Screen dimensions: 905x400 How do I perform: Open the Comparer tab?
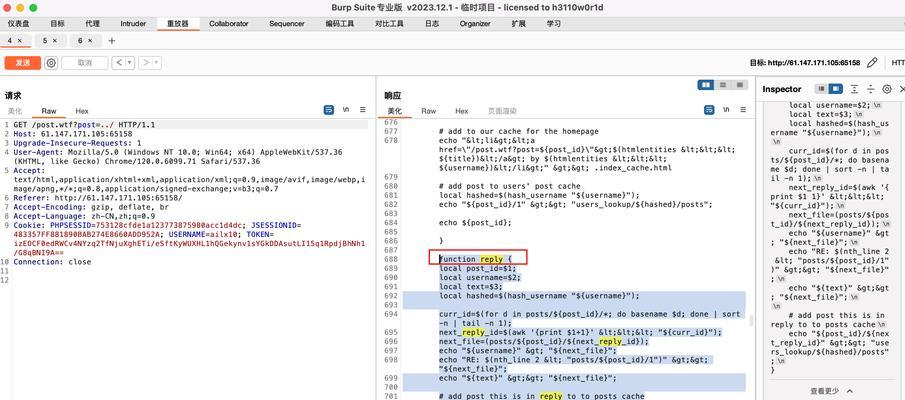tap(390, 24)
